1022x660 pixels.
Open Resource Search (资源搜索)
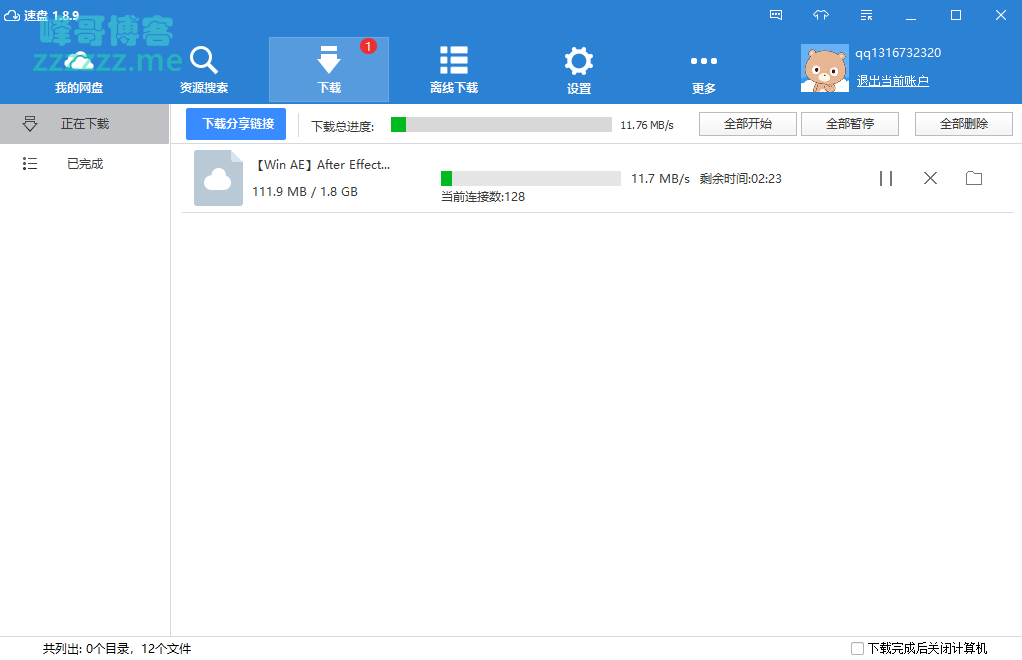[x=204, y=70]
